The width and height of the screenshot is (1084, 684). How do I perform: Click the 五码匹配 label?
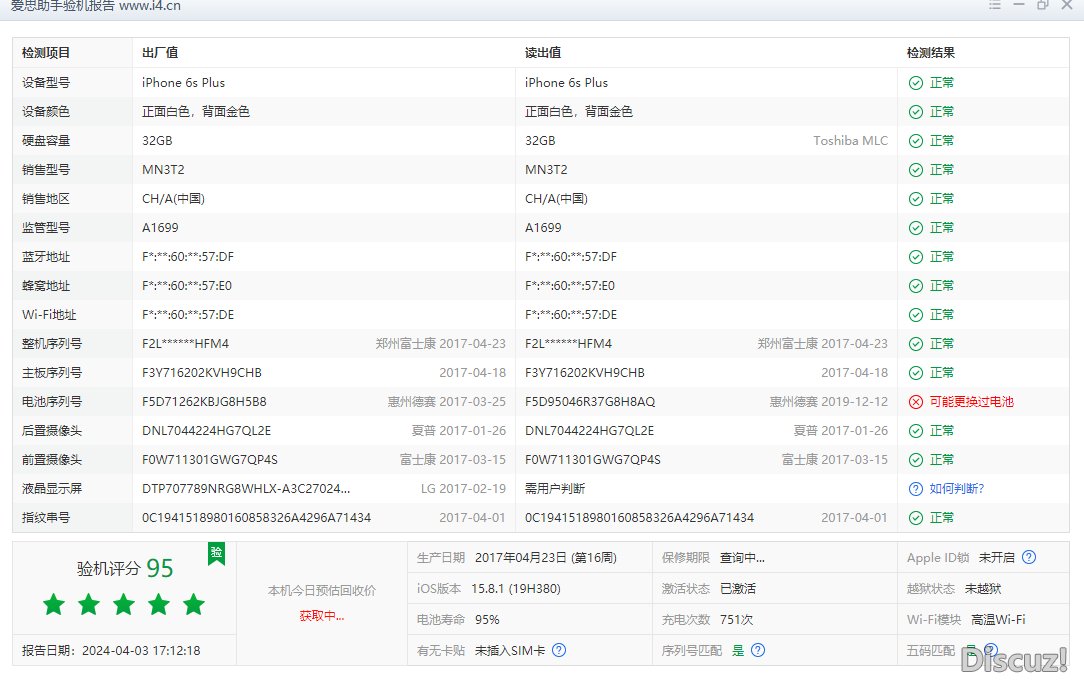931,650
